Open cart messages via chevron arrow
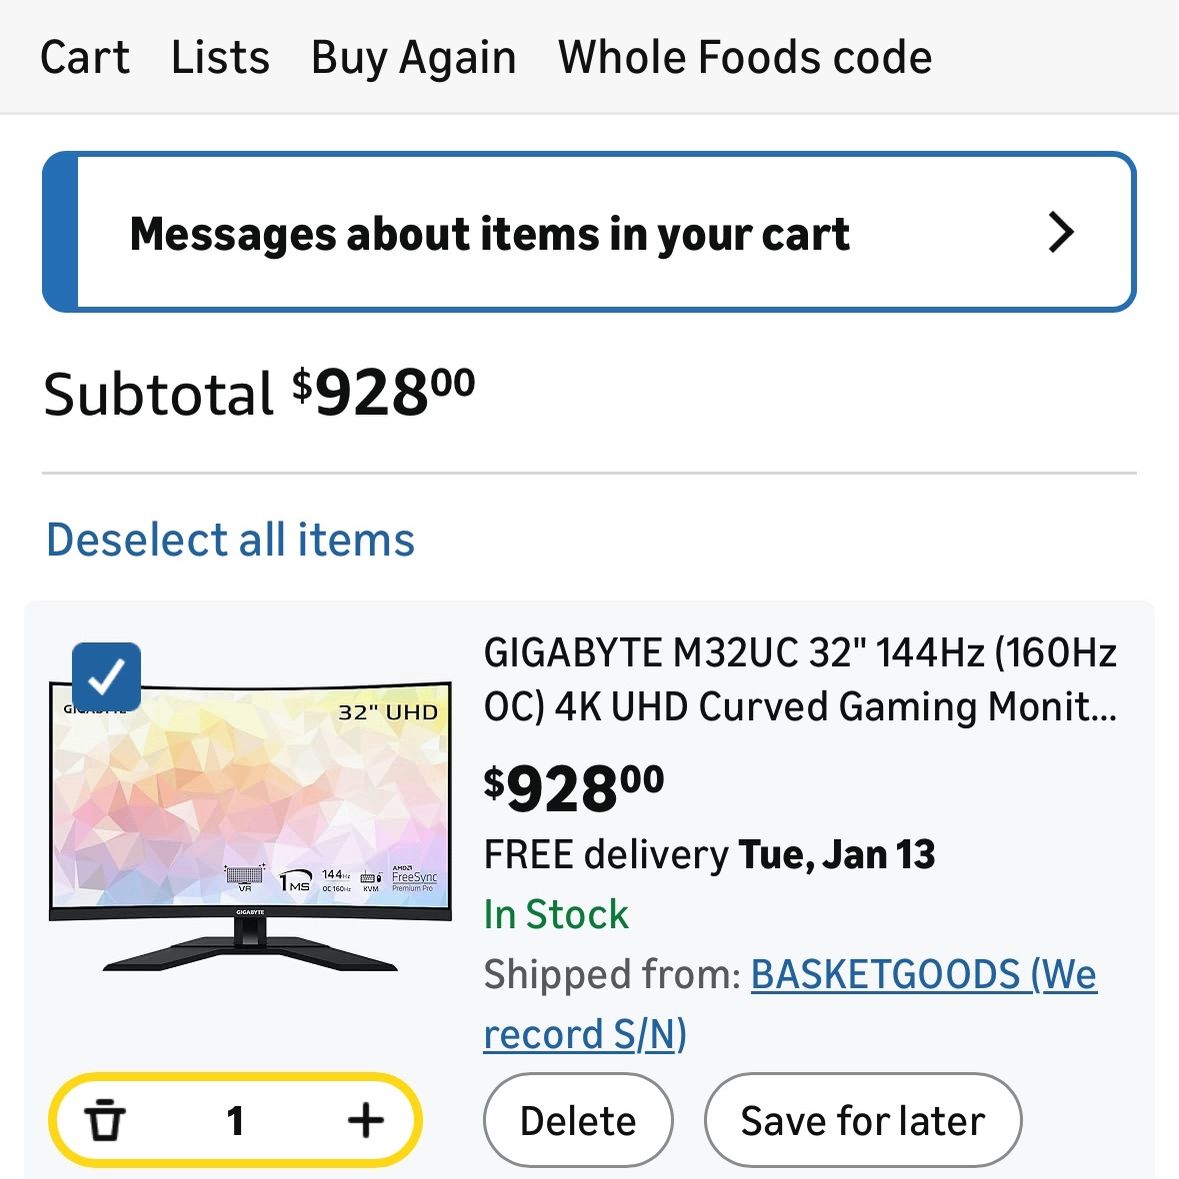Viewport: 1179px width, 1179px height. 1061,232
